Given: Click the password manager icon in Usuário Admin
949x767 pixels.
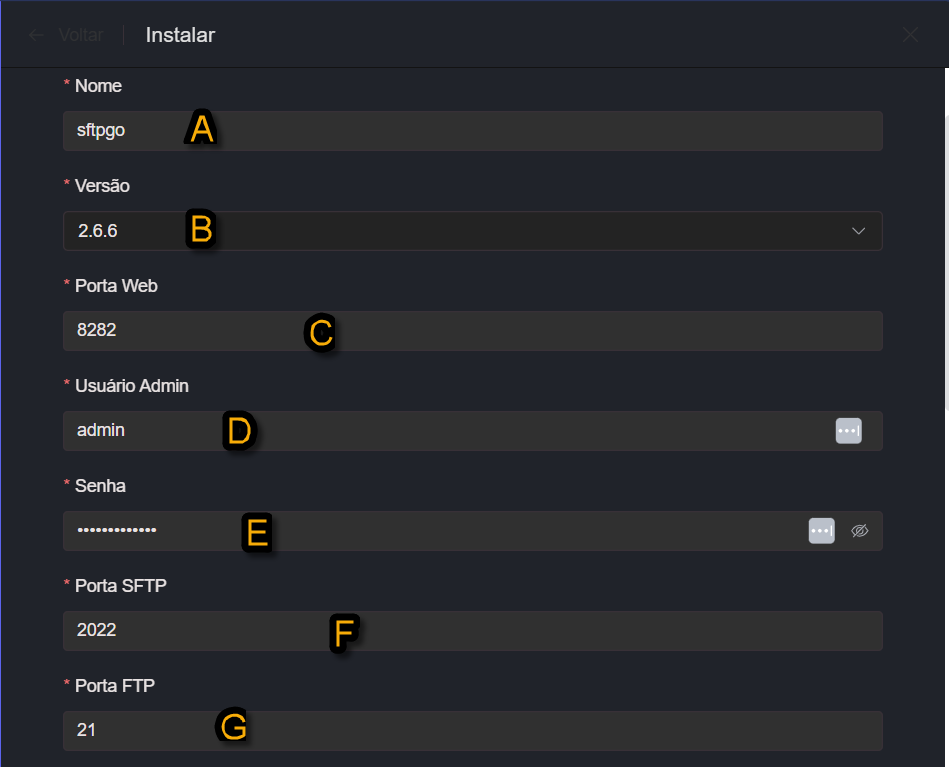Looking at the screenshot, I should pos(848,430).
